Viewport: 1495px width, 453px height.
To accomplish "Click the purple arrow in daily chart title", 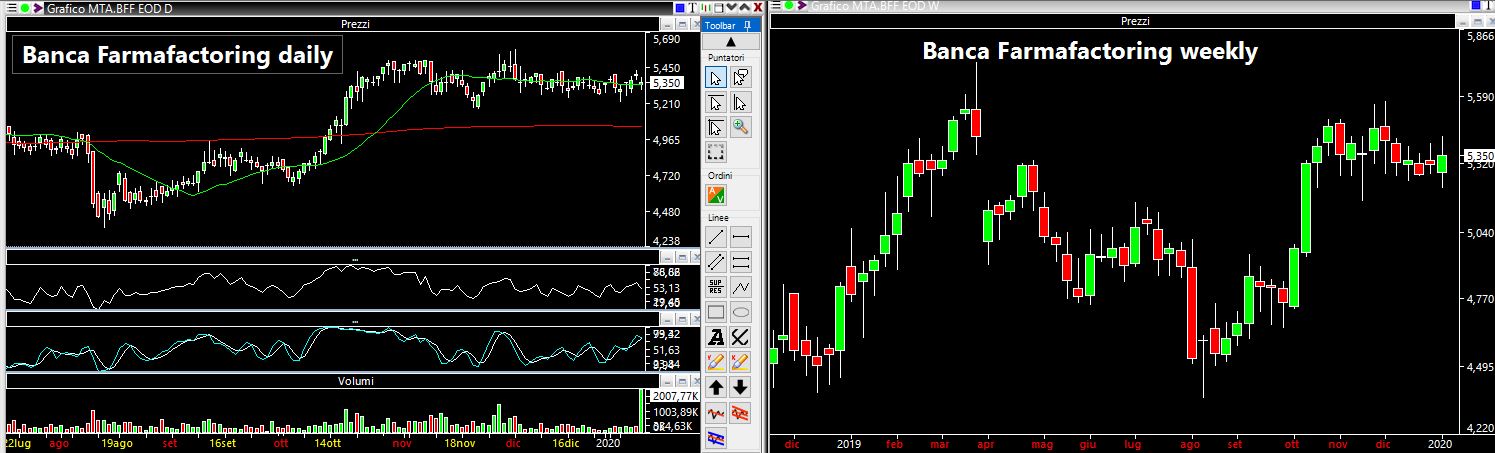I will [37, 7].
